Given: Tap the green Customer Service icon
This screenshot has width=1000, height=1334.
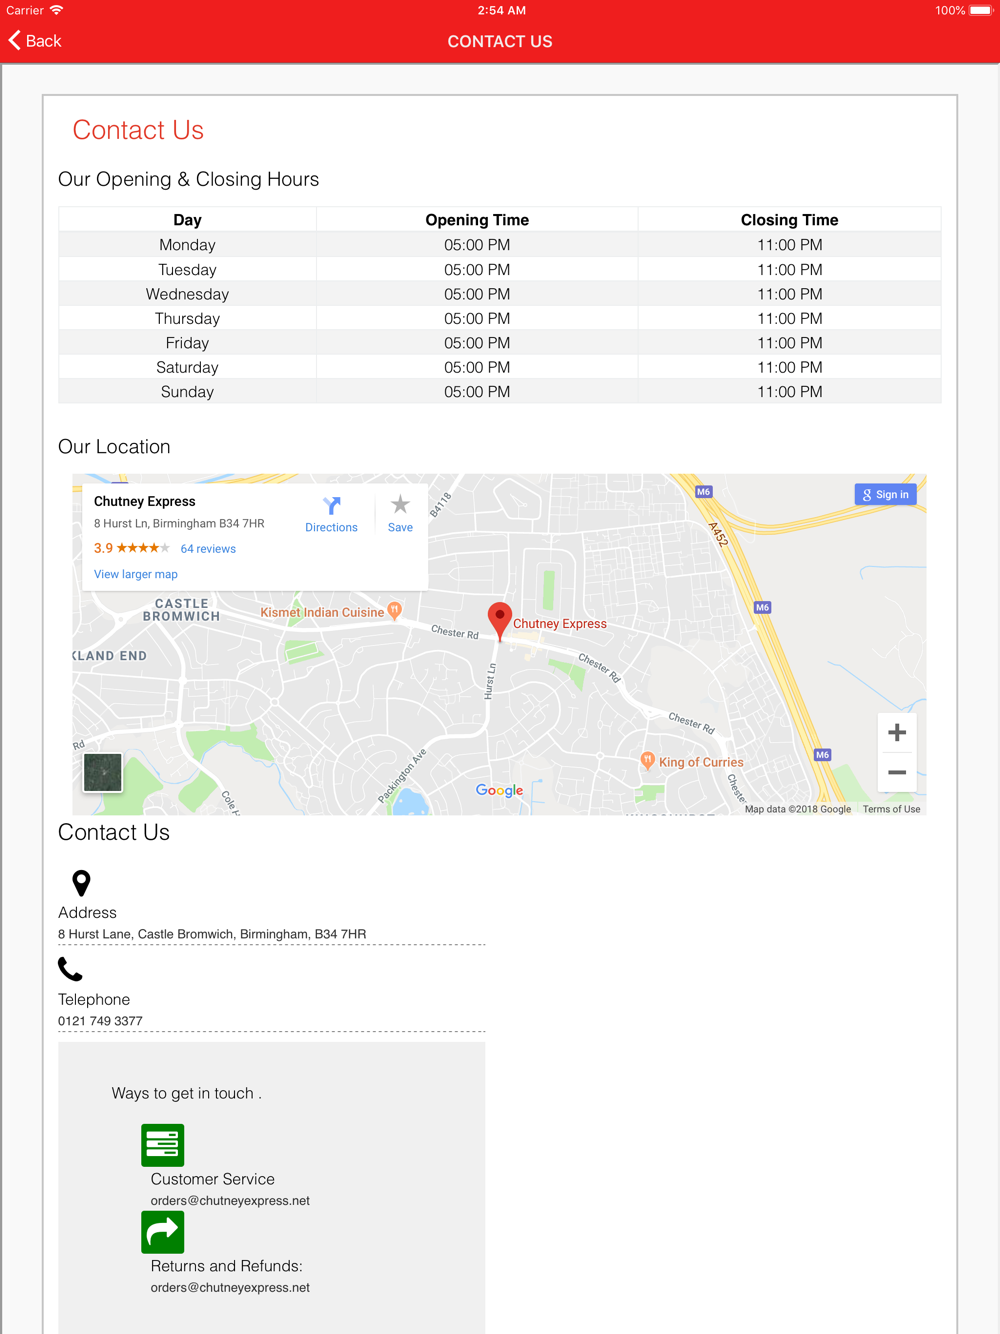Looking at the screenshot, I should click(x=162, y=1145).
